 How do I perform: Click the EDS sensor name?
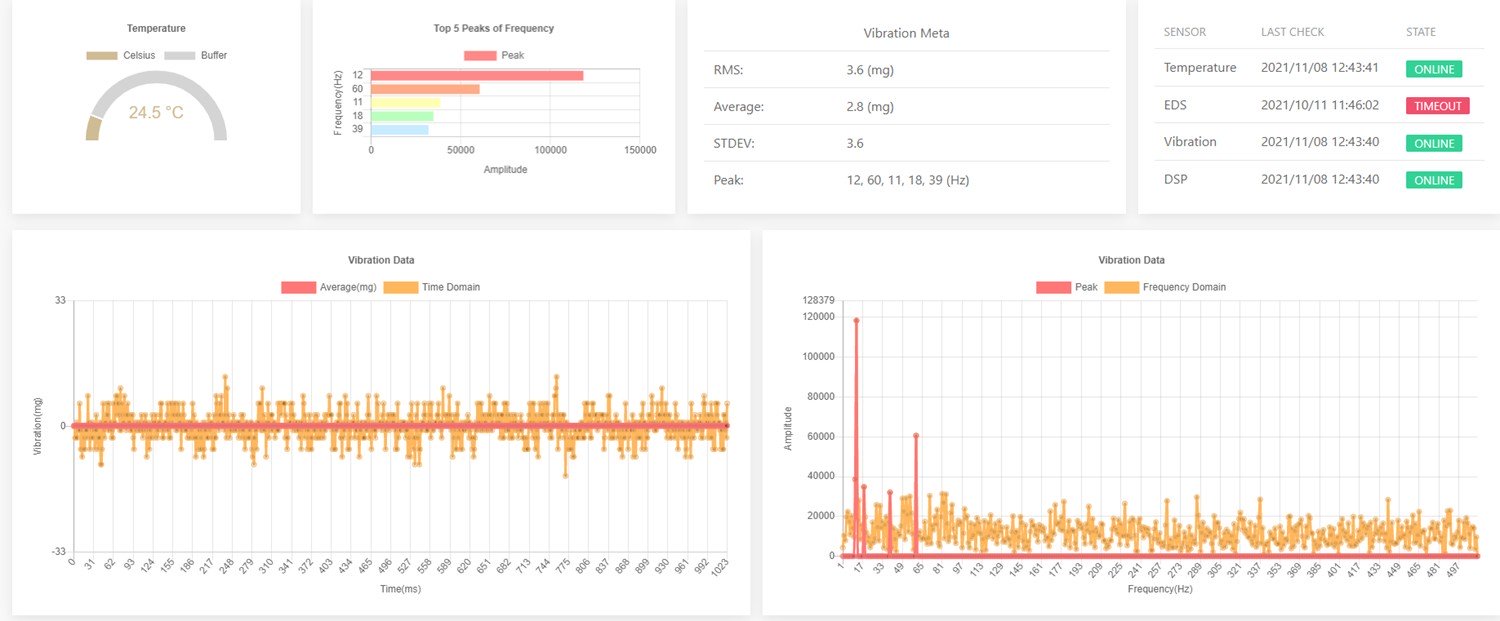1176,105
